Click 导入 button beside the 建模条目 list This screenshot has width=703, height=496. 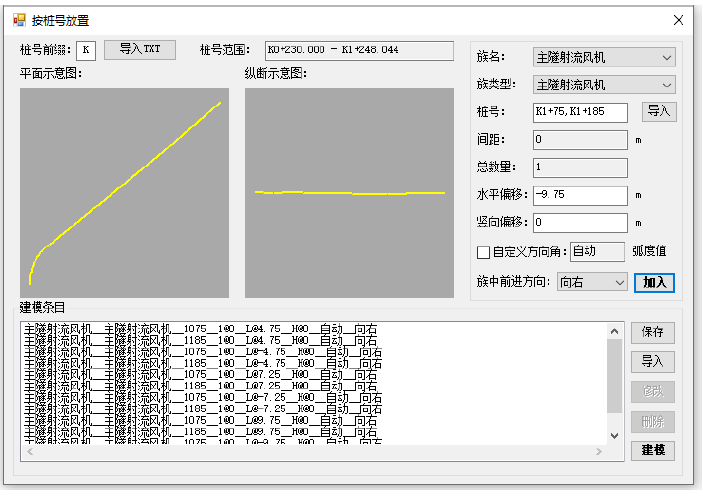[652, 362]
